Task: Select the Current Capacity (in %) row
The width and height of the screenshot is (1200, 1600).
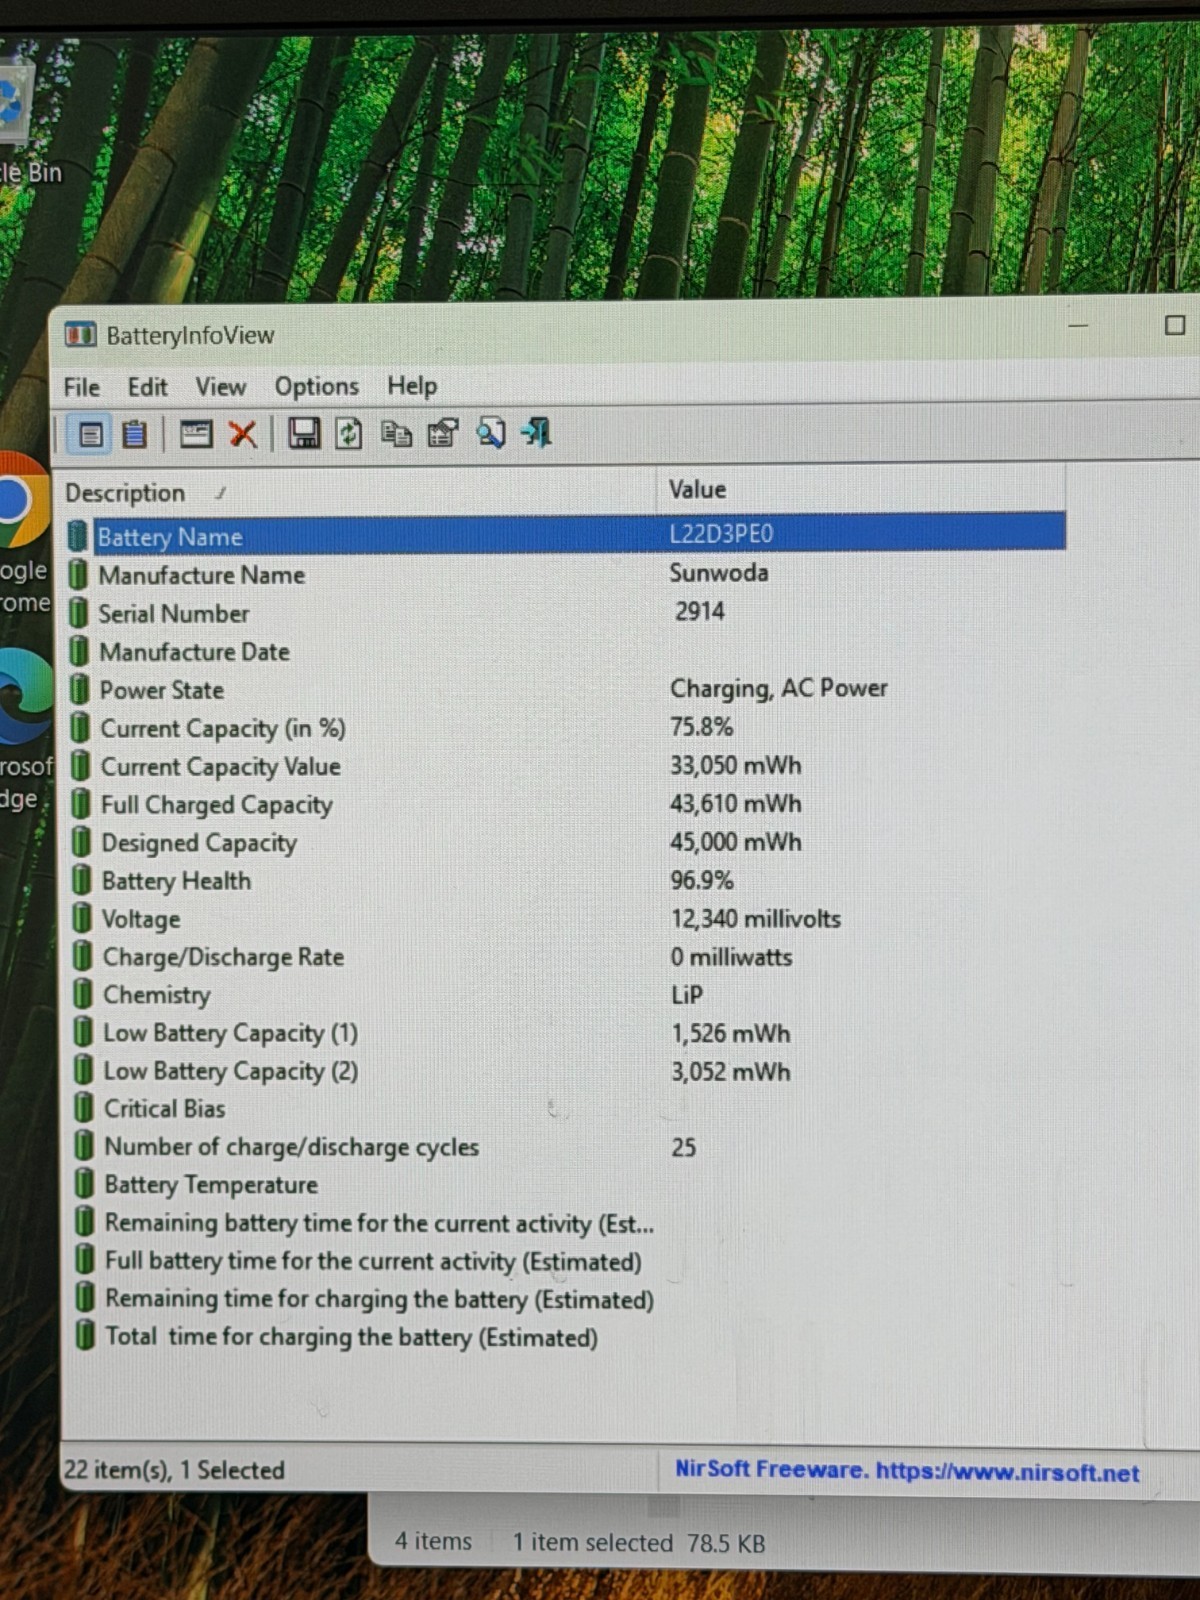Action: tap(566, 727)
